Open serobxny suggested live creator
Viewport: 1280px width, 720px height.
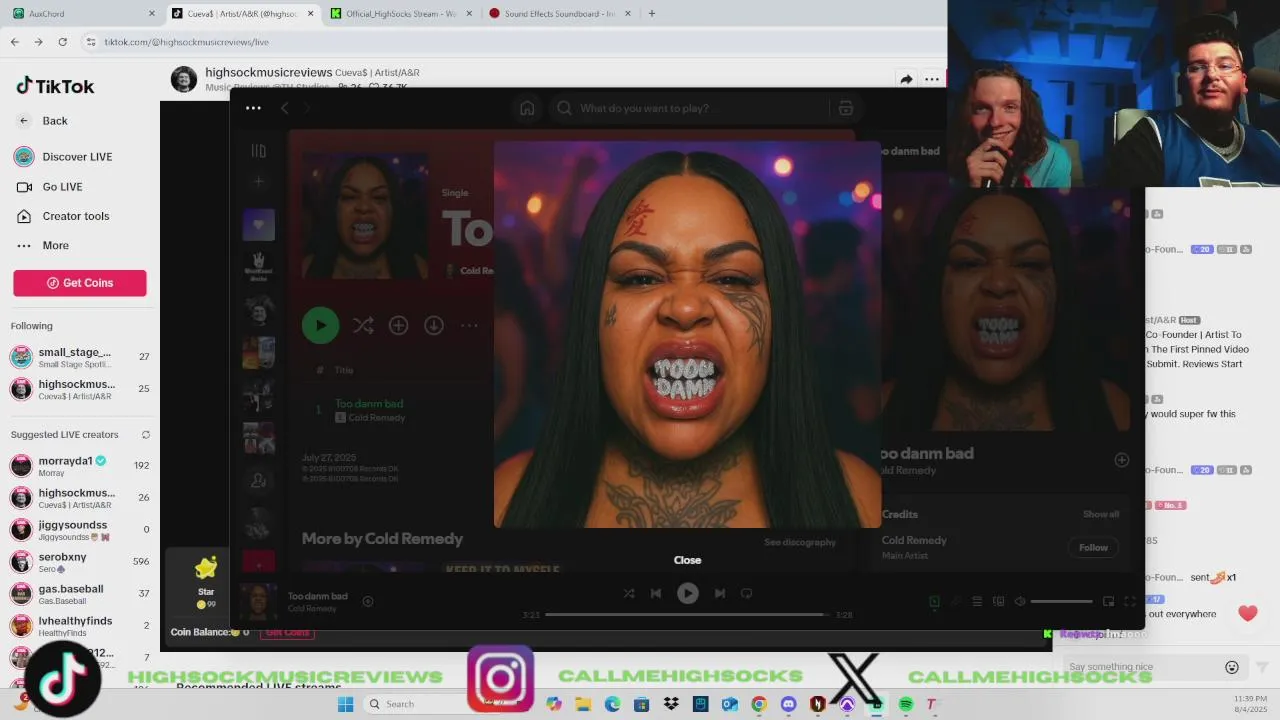tap(79, 562)
